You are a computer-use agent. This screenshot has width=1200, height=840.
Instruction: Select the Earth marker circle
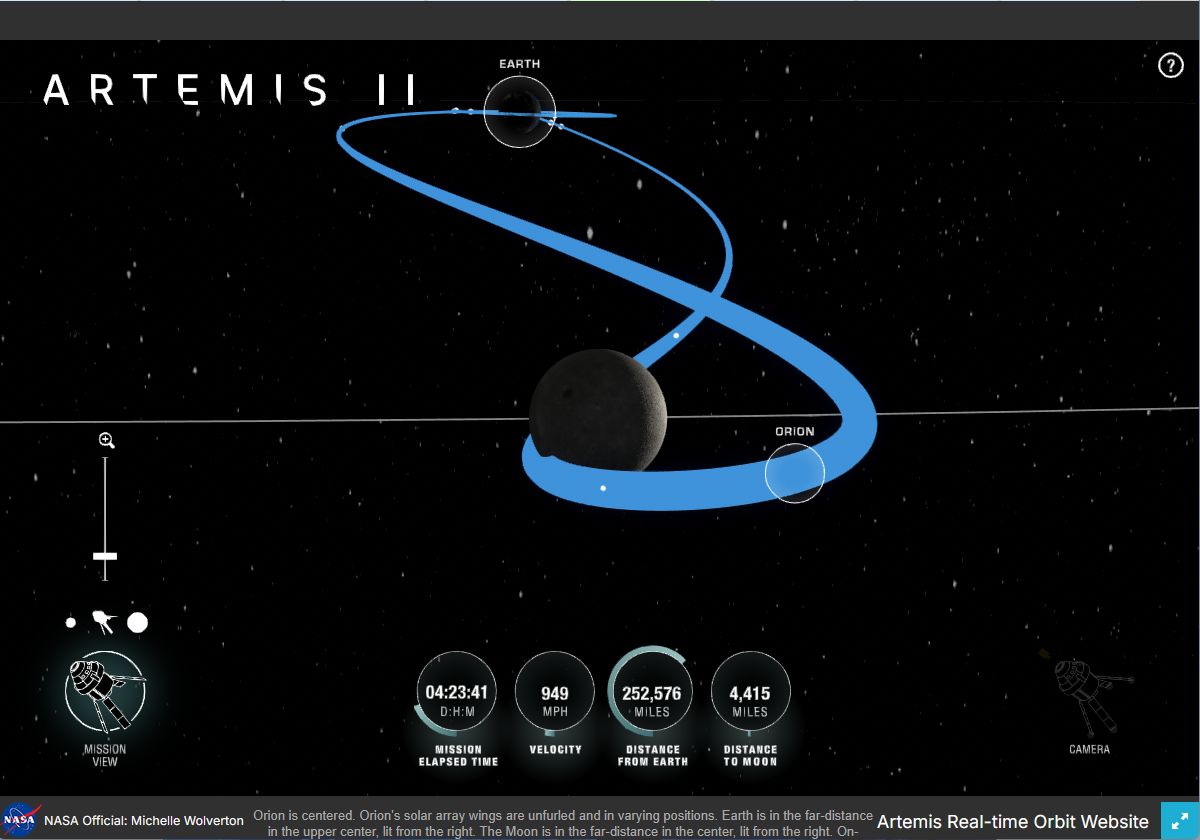[519, 112]
